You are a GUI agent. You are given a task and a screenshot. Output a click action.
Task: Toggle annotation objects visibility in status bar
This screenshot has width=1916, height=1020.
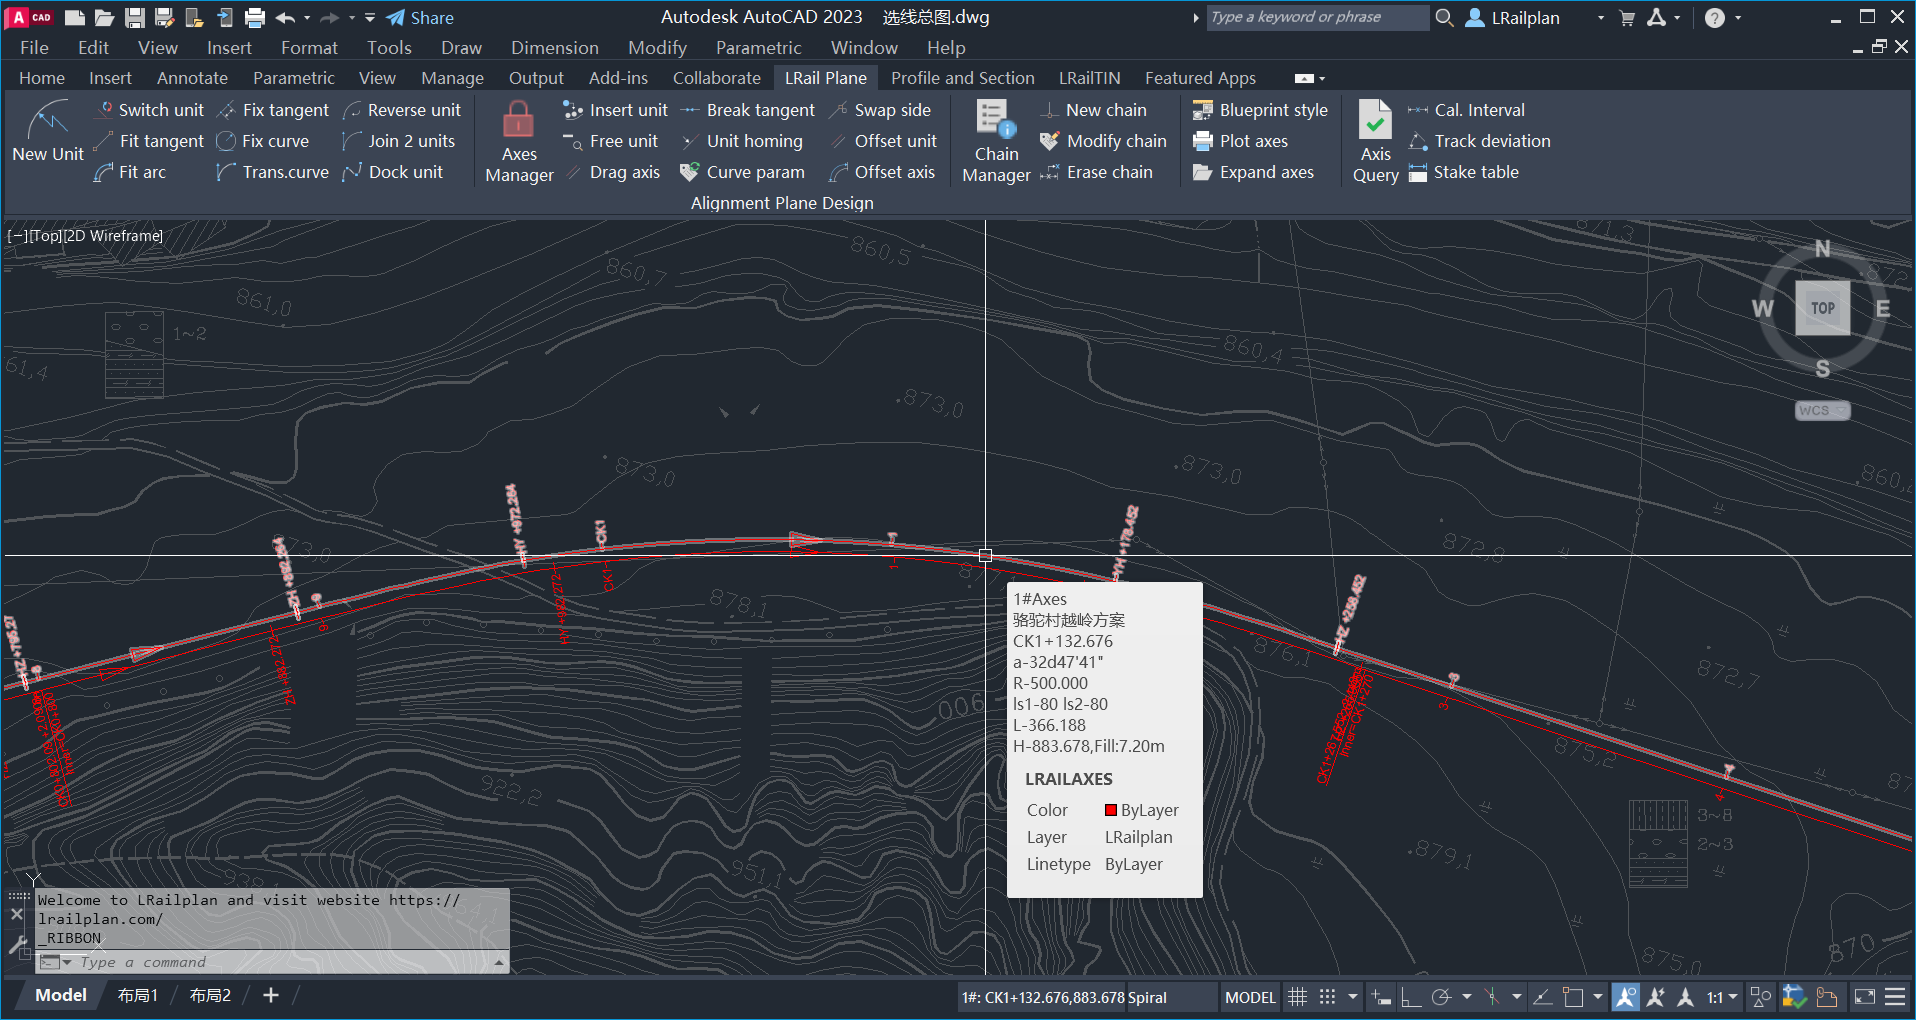tap(1626, 997)
